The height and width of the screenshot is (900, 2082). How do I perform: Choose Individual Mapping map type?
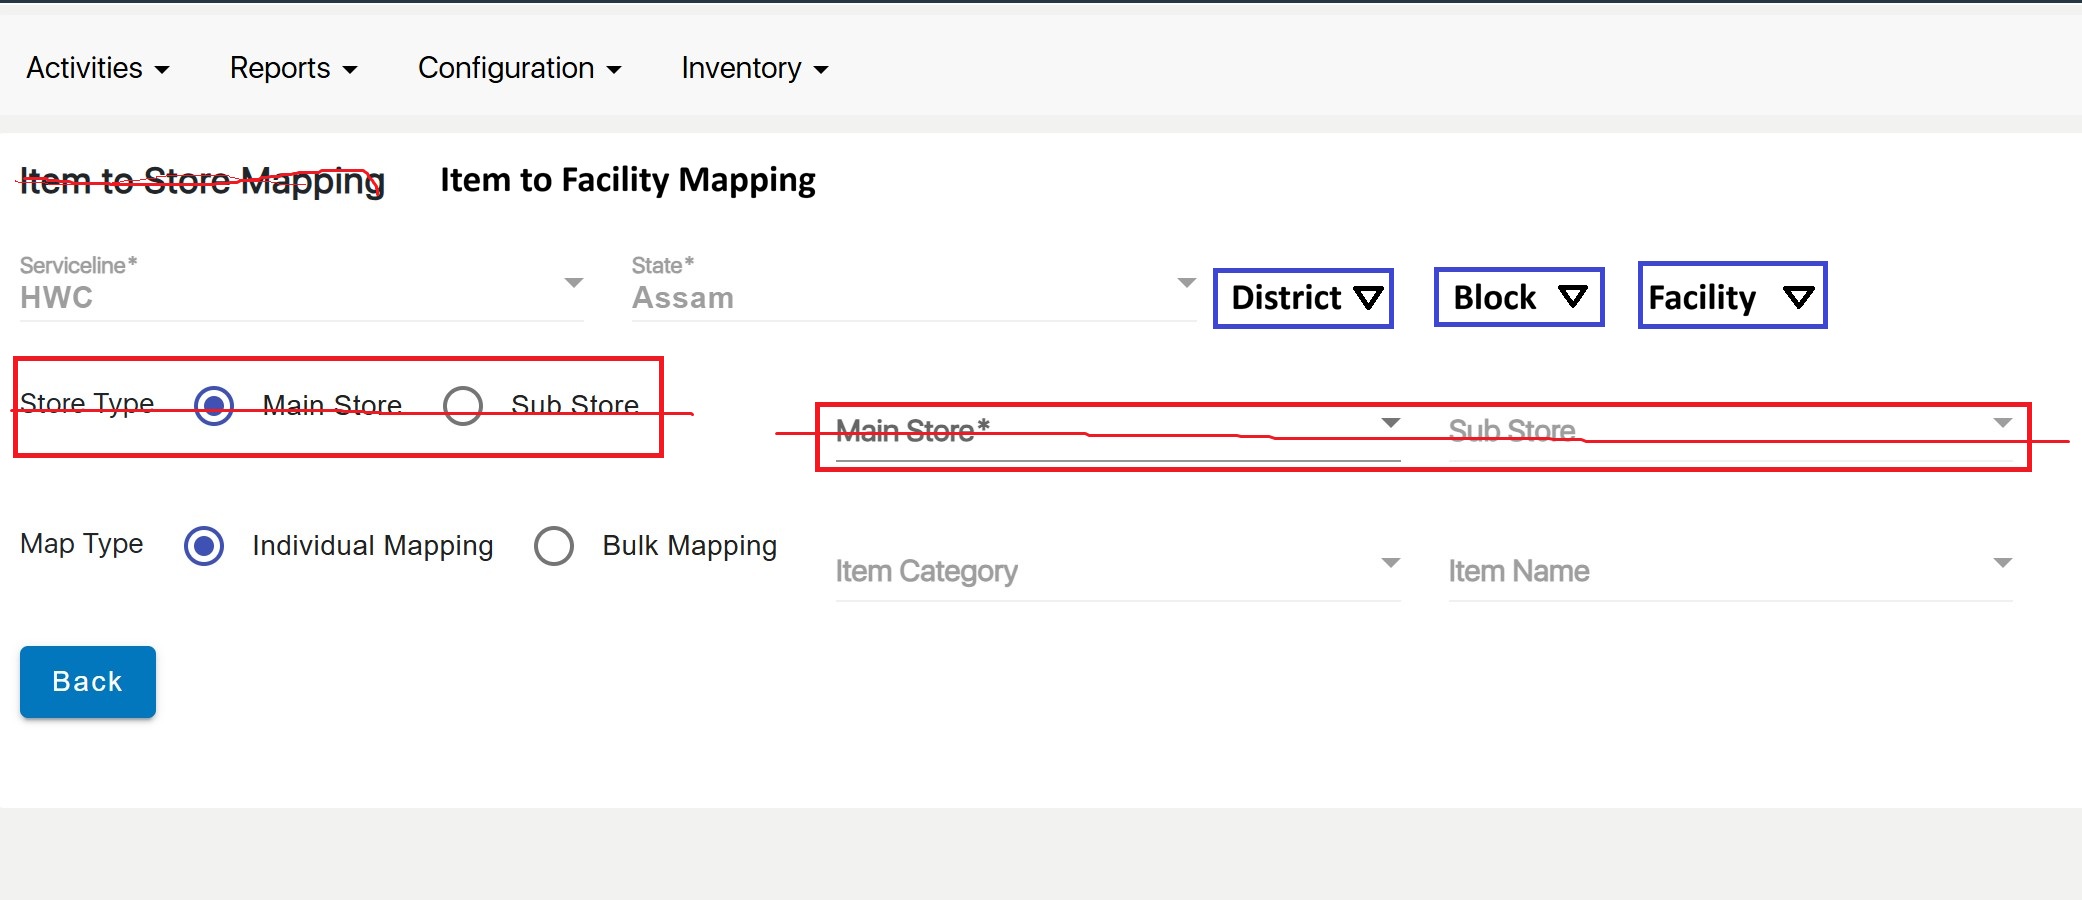point(204,546)
